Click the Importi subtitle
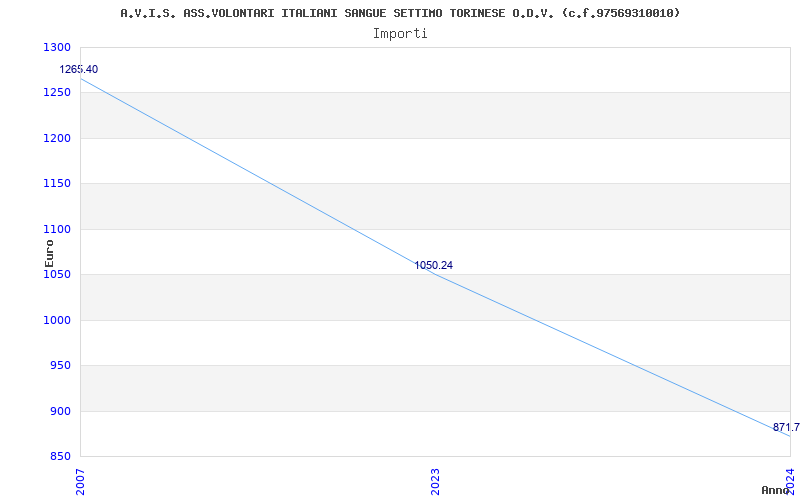800x500 pixels. 400,34
